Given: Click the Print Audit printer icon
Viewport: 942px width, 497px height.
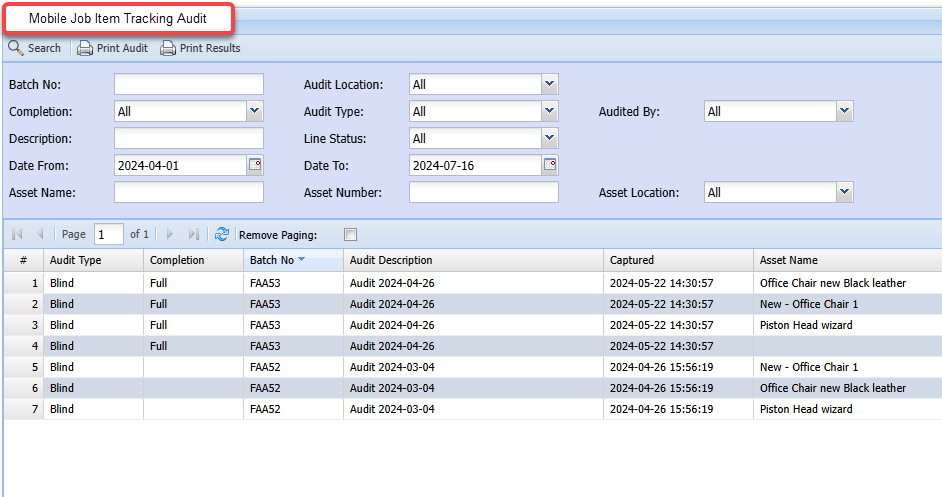Looking at the screenshot, I should click(86, 48).
